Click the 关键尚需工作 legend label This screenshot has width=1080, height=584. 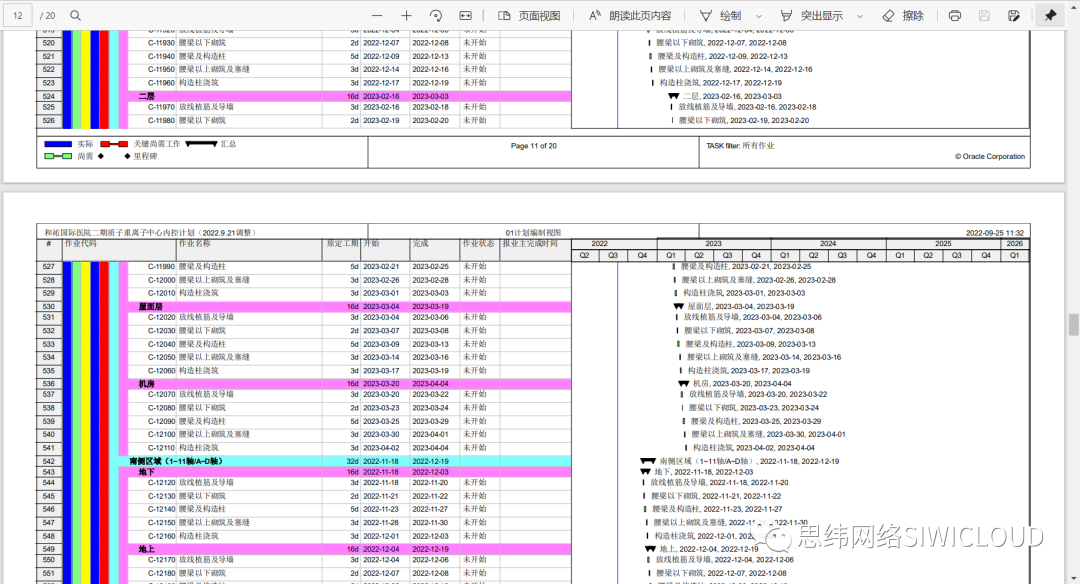coord(157,144)
